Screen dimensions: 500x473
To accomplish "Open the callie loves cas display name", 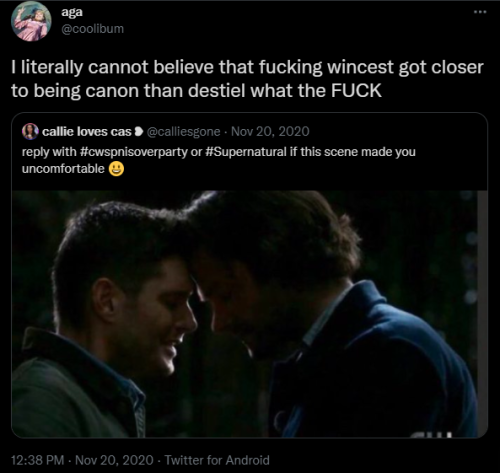I will coord(87,132).
